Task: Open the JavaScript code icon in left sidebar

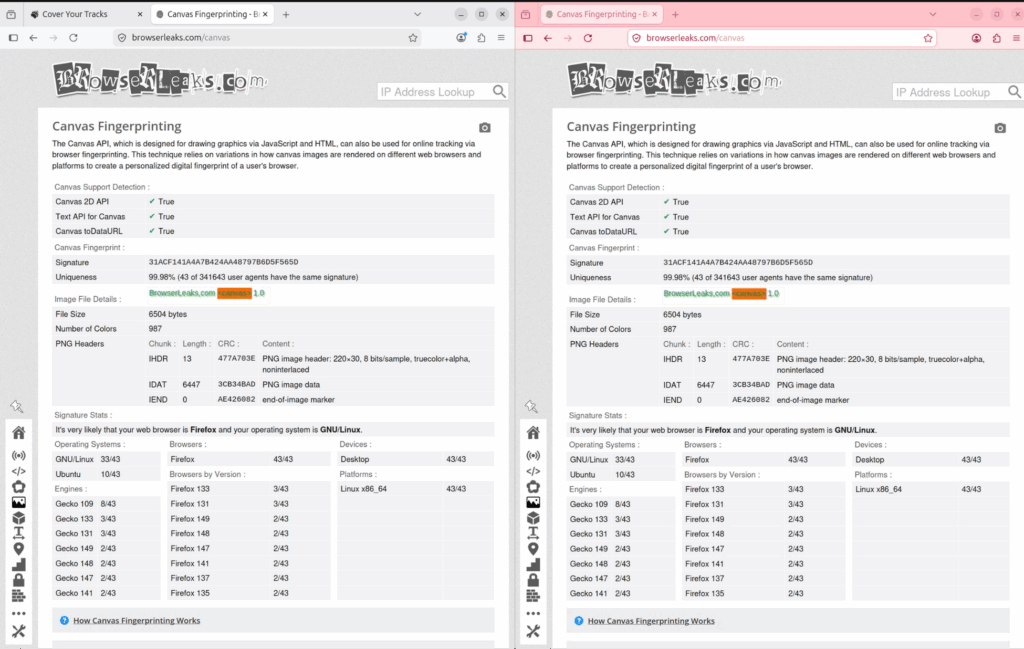Action: point(18,471)
